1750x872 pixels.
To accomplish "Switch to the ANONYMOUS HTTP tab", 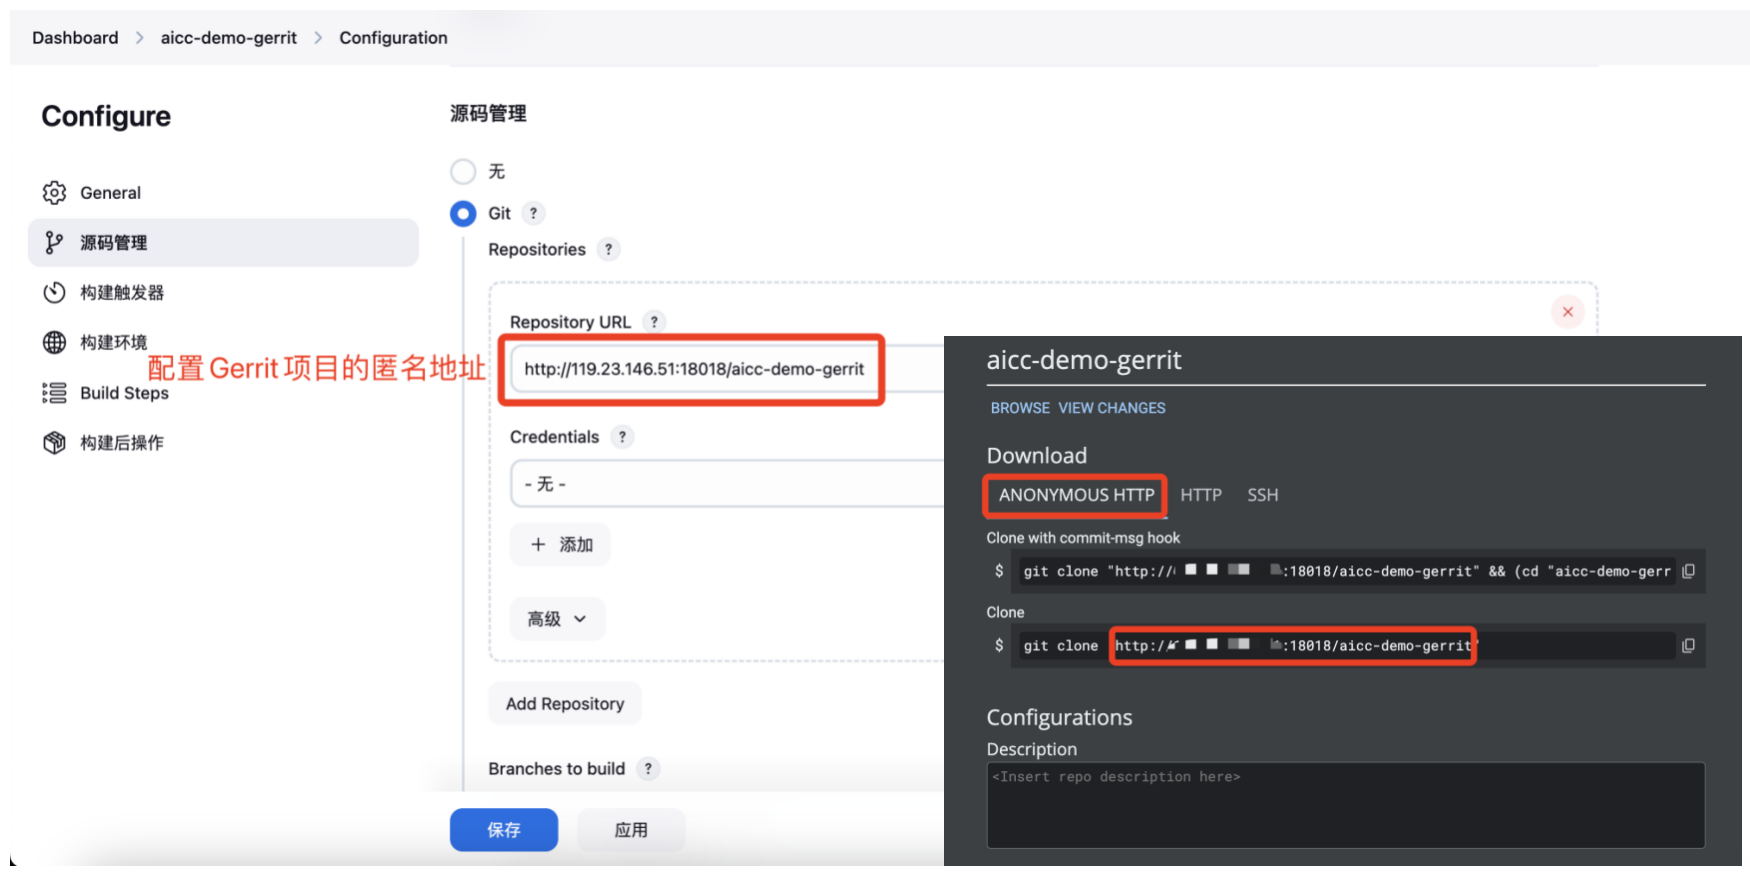I will pyautogui.click(x=1075, y=495).
